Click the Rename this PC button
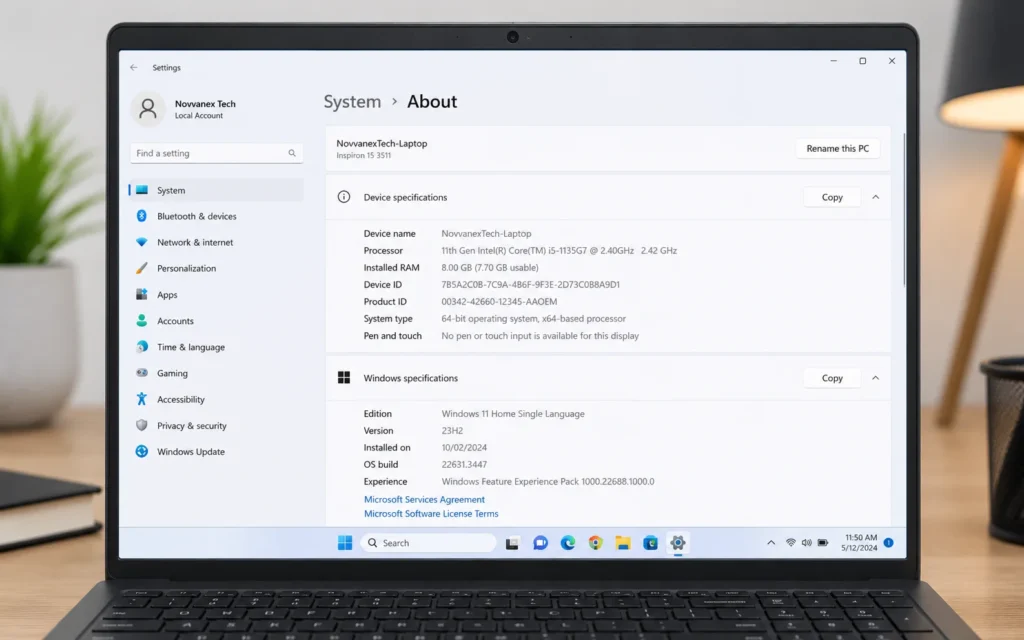The image size is (1024, 640). point(837,148)
